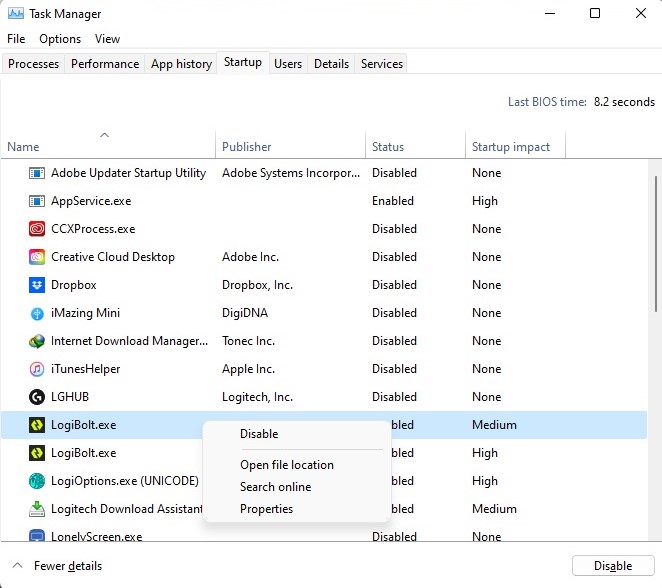Switch to the Performance tab
The width and height of the screenshot is (662, 588).
point(105,64)
